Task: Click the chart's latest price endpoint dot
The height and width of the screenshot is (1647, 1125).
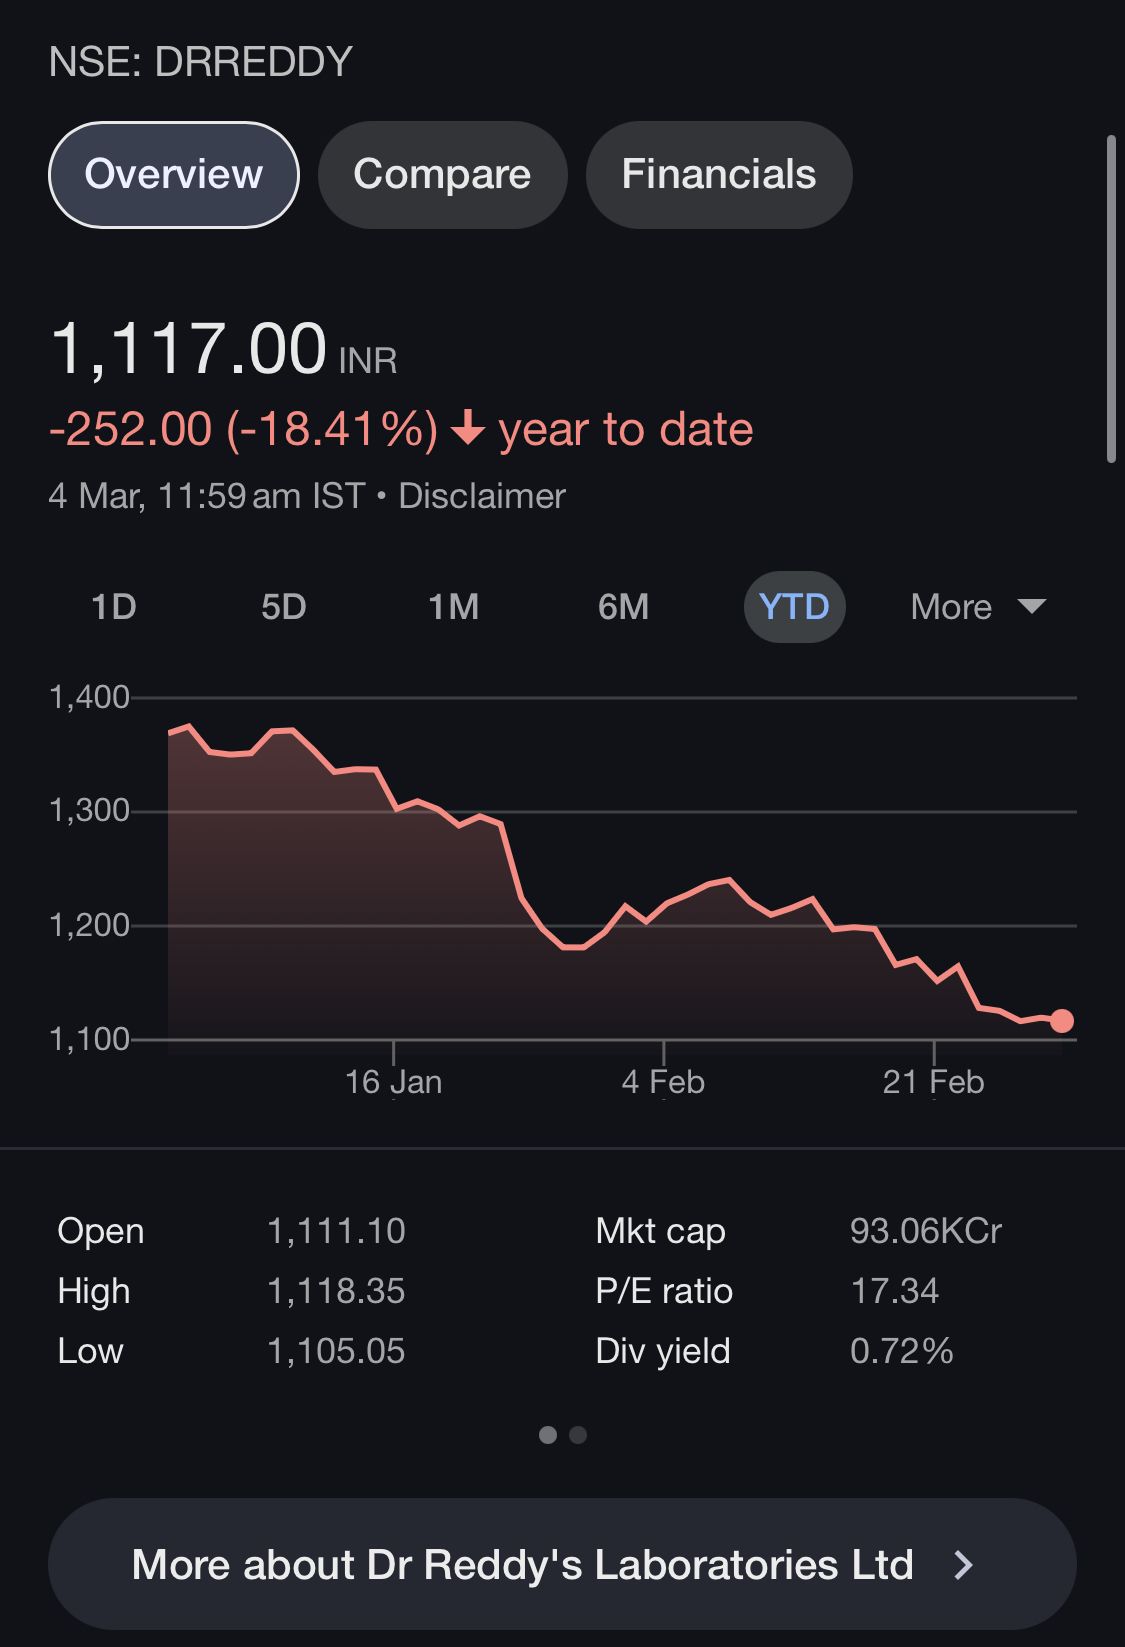Action: [x=1061, y=1021]
